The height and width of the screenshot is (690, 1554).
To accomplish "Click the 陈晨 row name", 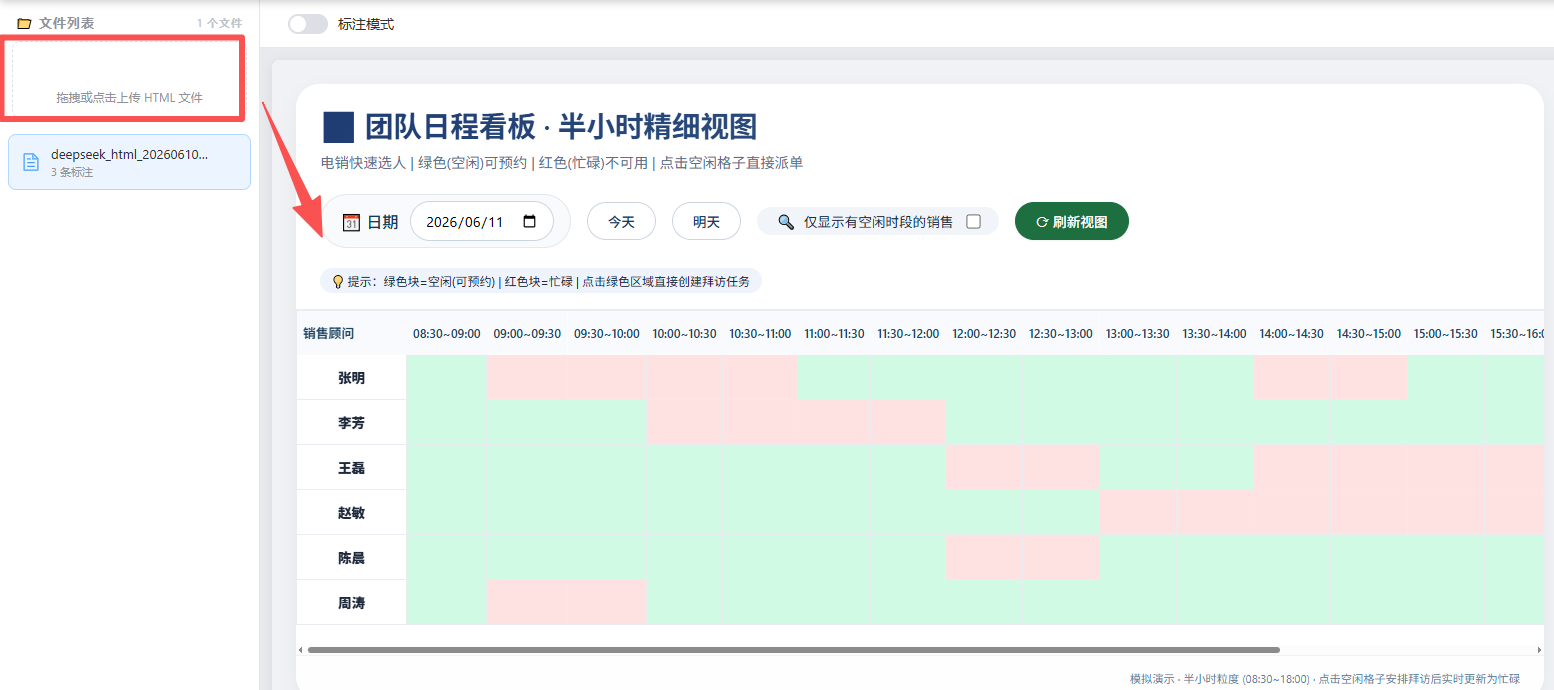I will [351, 558].
